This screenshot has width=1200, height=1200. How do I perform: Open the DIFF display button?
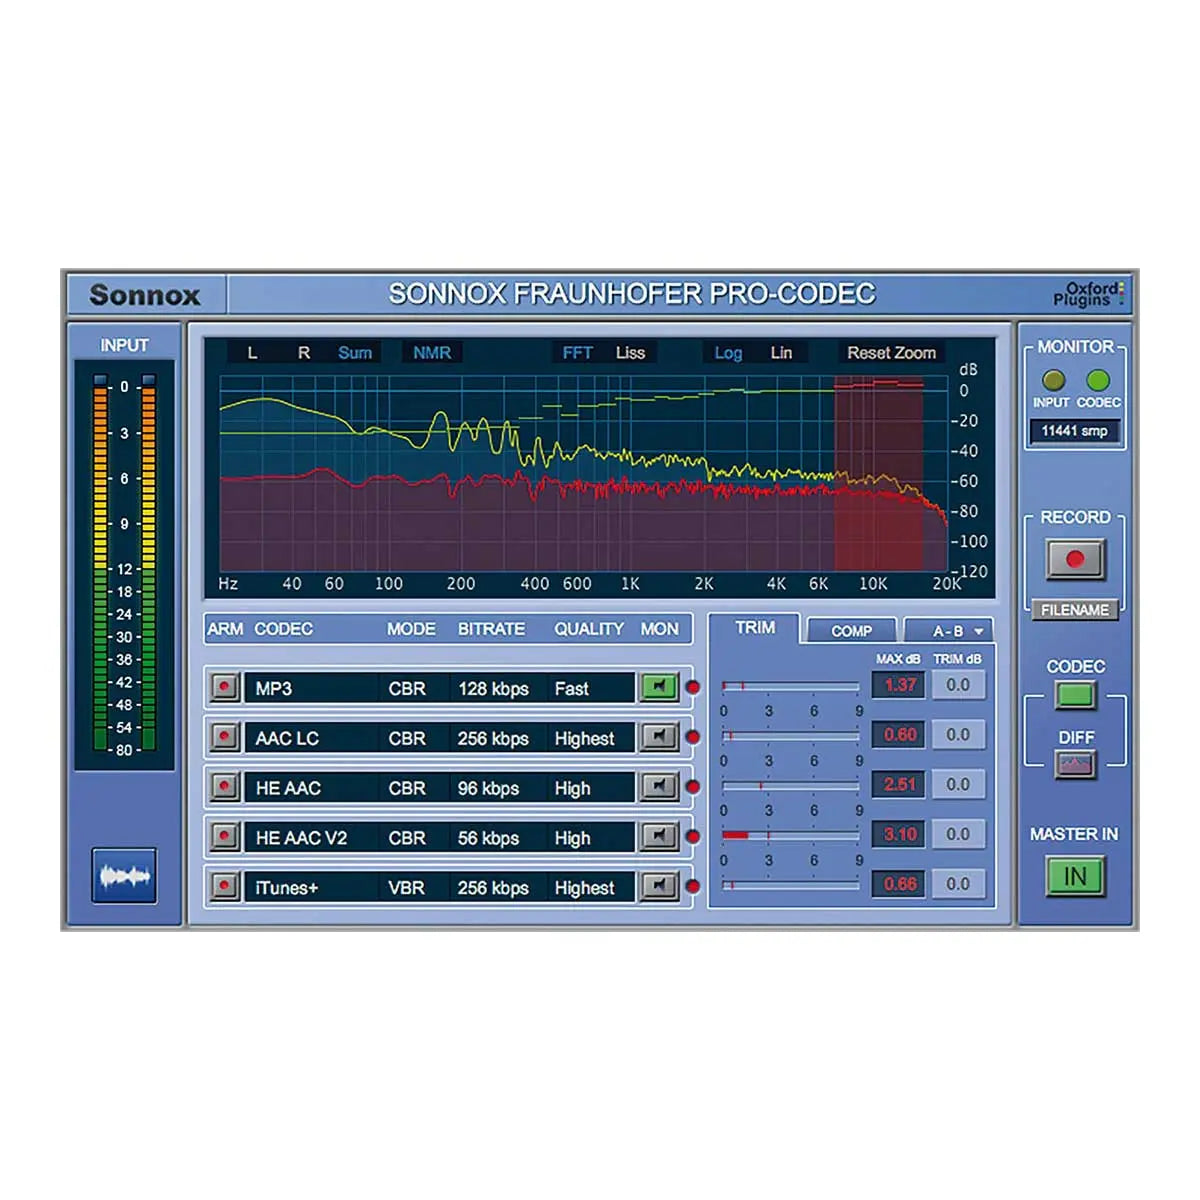tap(1073, 766)
